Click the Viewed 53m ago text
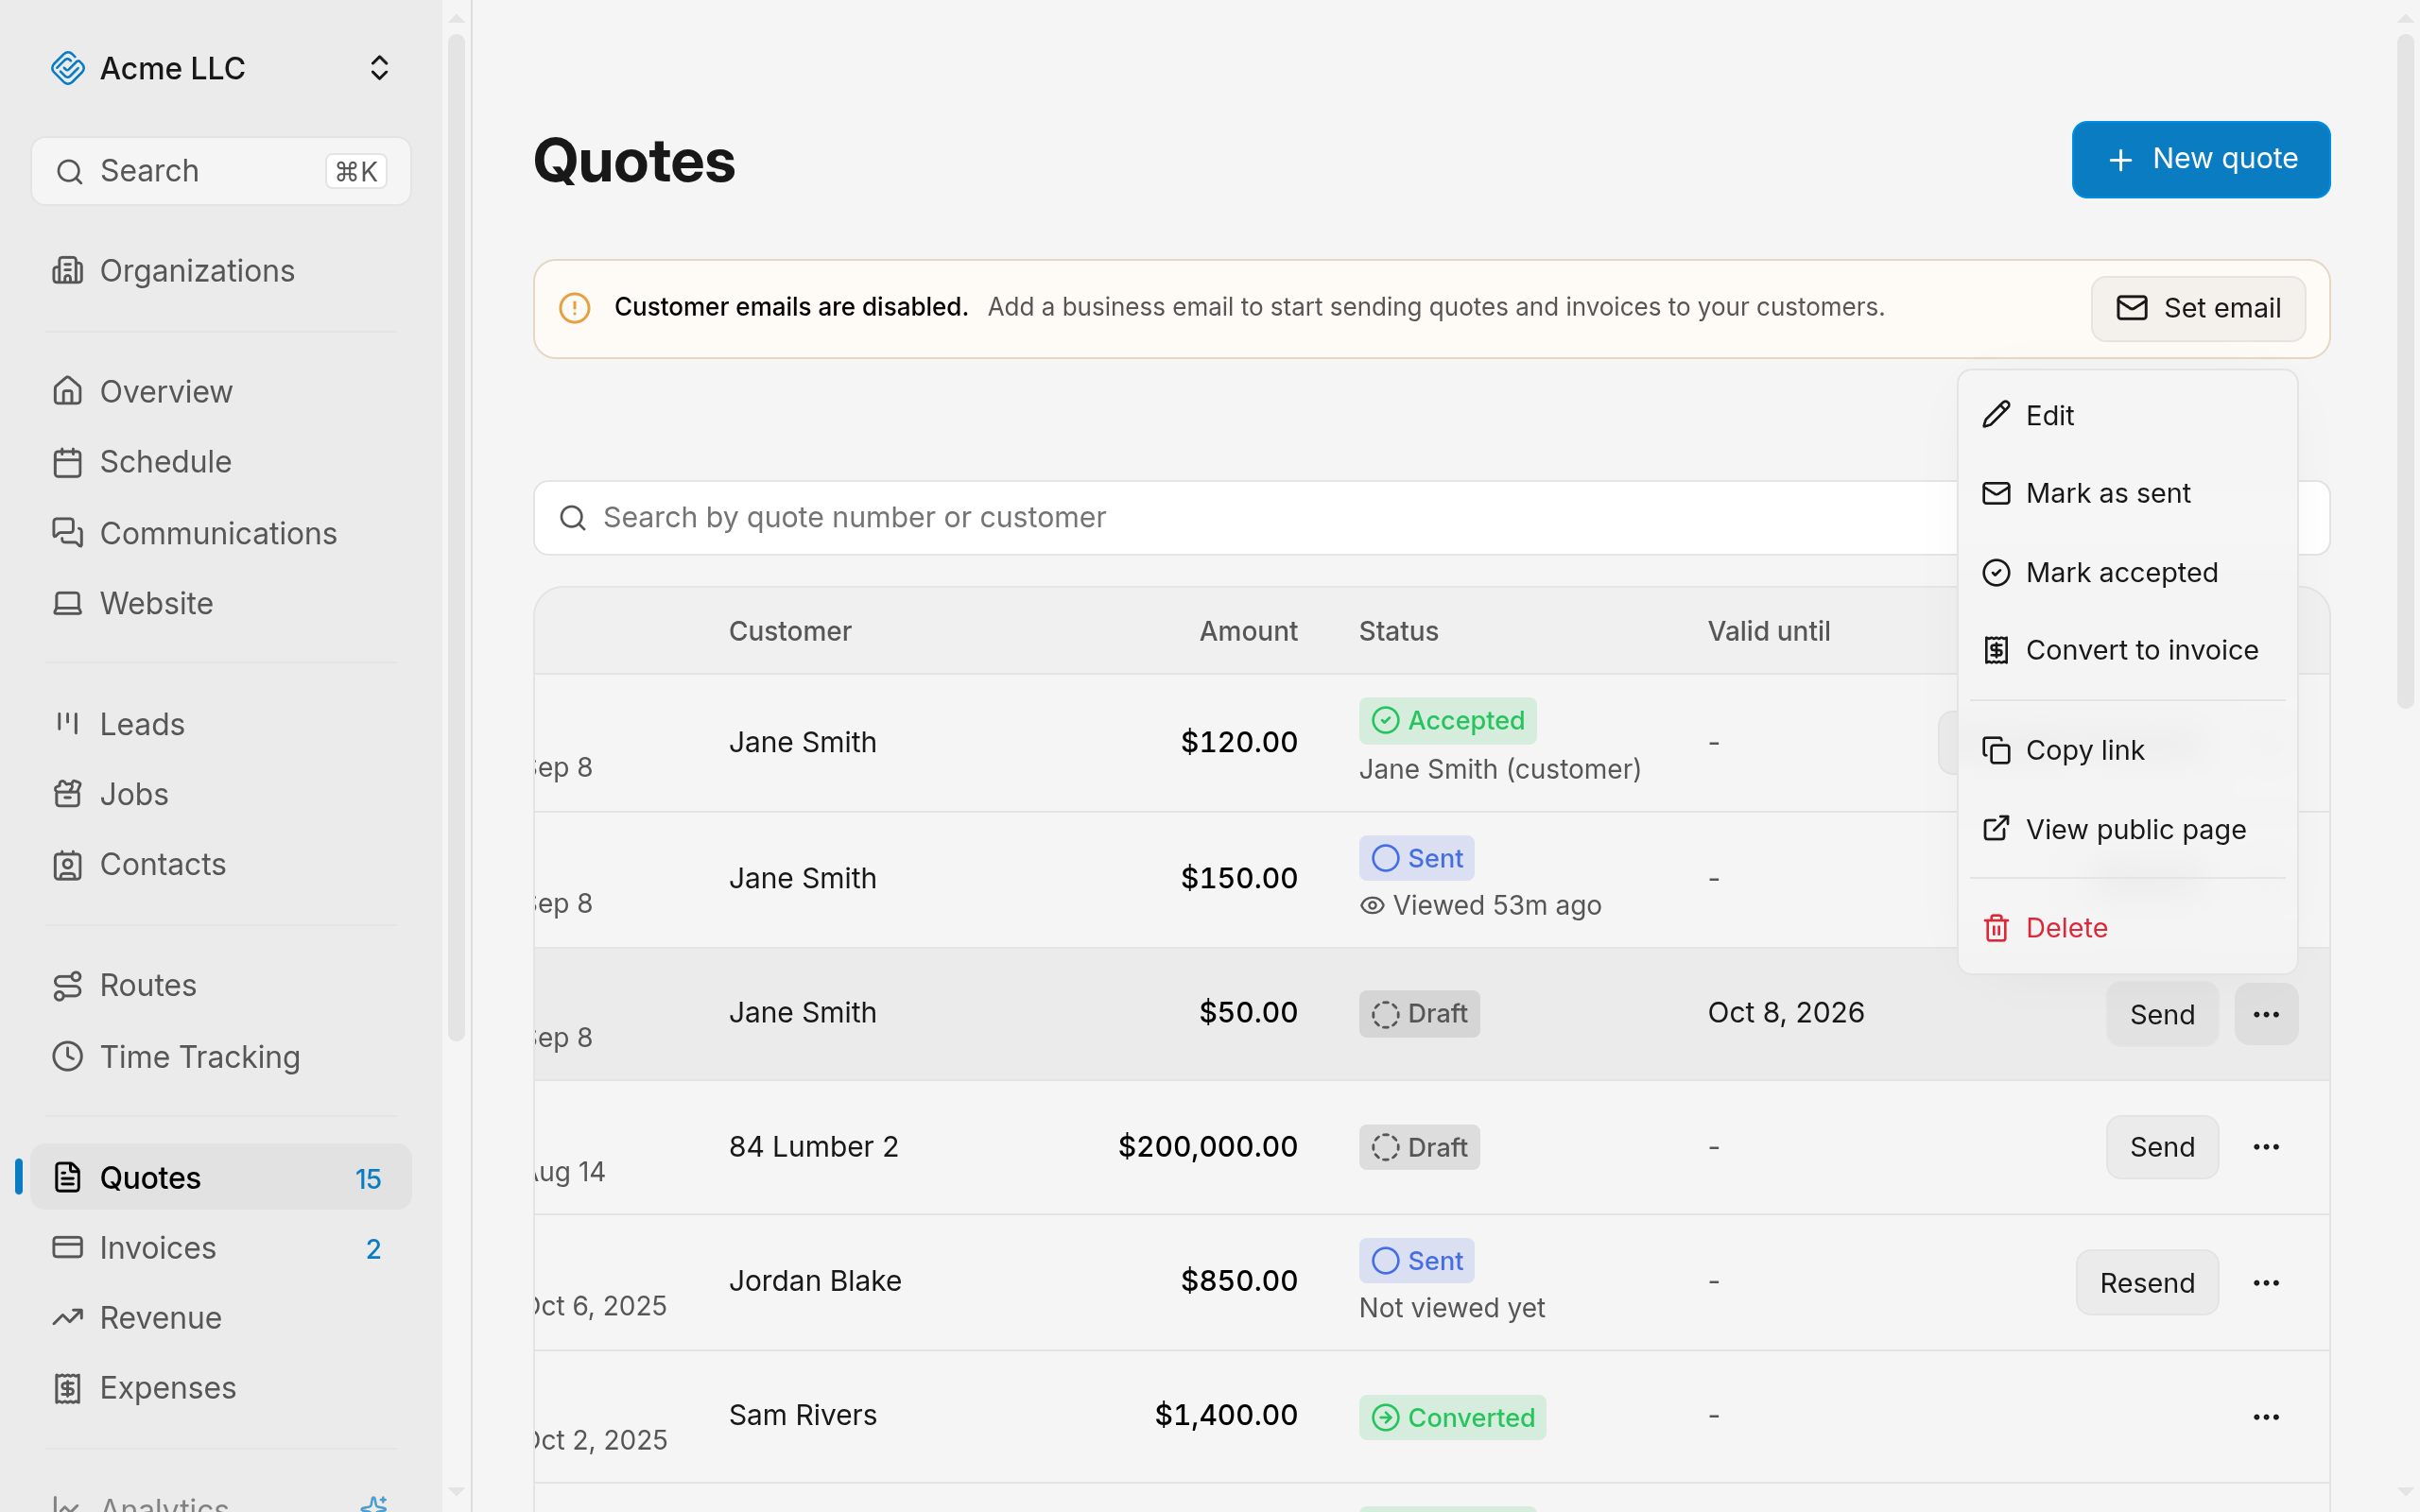The image size is (2420, 1512). click(1497, 905)
